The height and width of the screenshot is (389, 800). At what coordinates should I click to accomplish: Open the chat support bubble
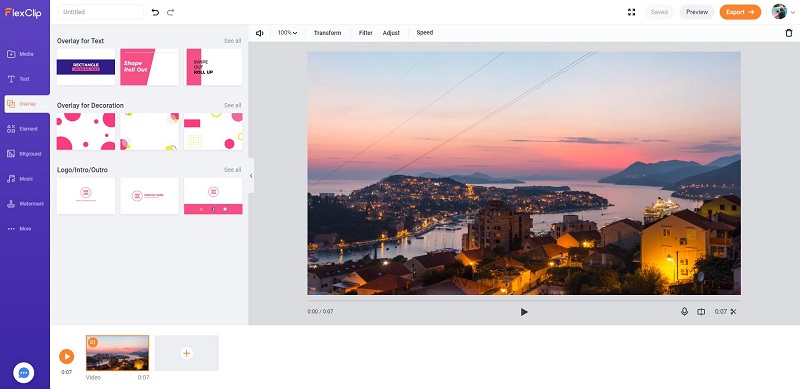pos(23,373)
